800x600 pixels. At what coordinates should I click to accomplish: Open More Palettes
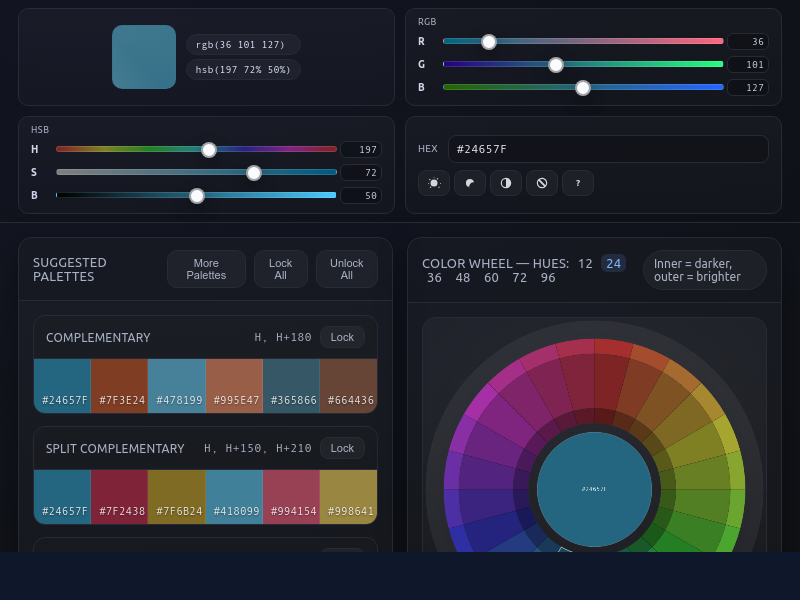tap(206, 268)
